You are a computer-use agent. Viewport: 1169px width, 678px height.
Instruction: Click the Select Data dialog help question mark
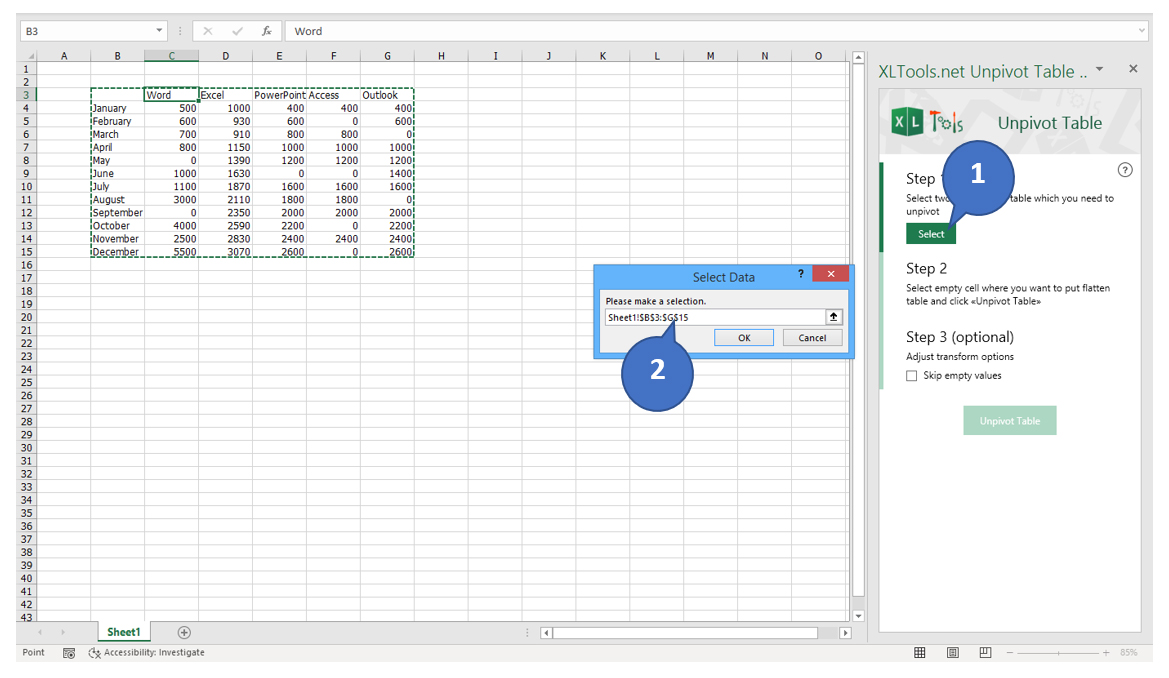pos(801,274)
